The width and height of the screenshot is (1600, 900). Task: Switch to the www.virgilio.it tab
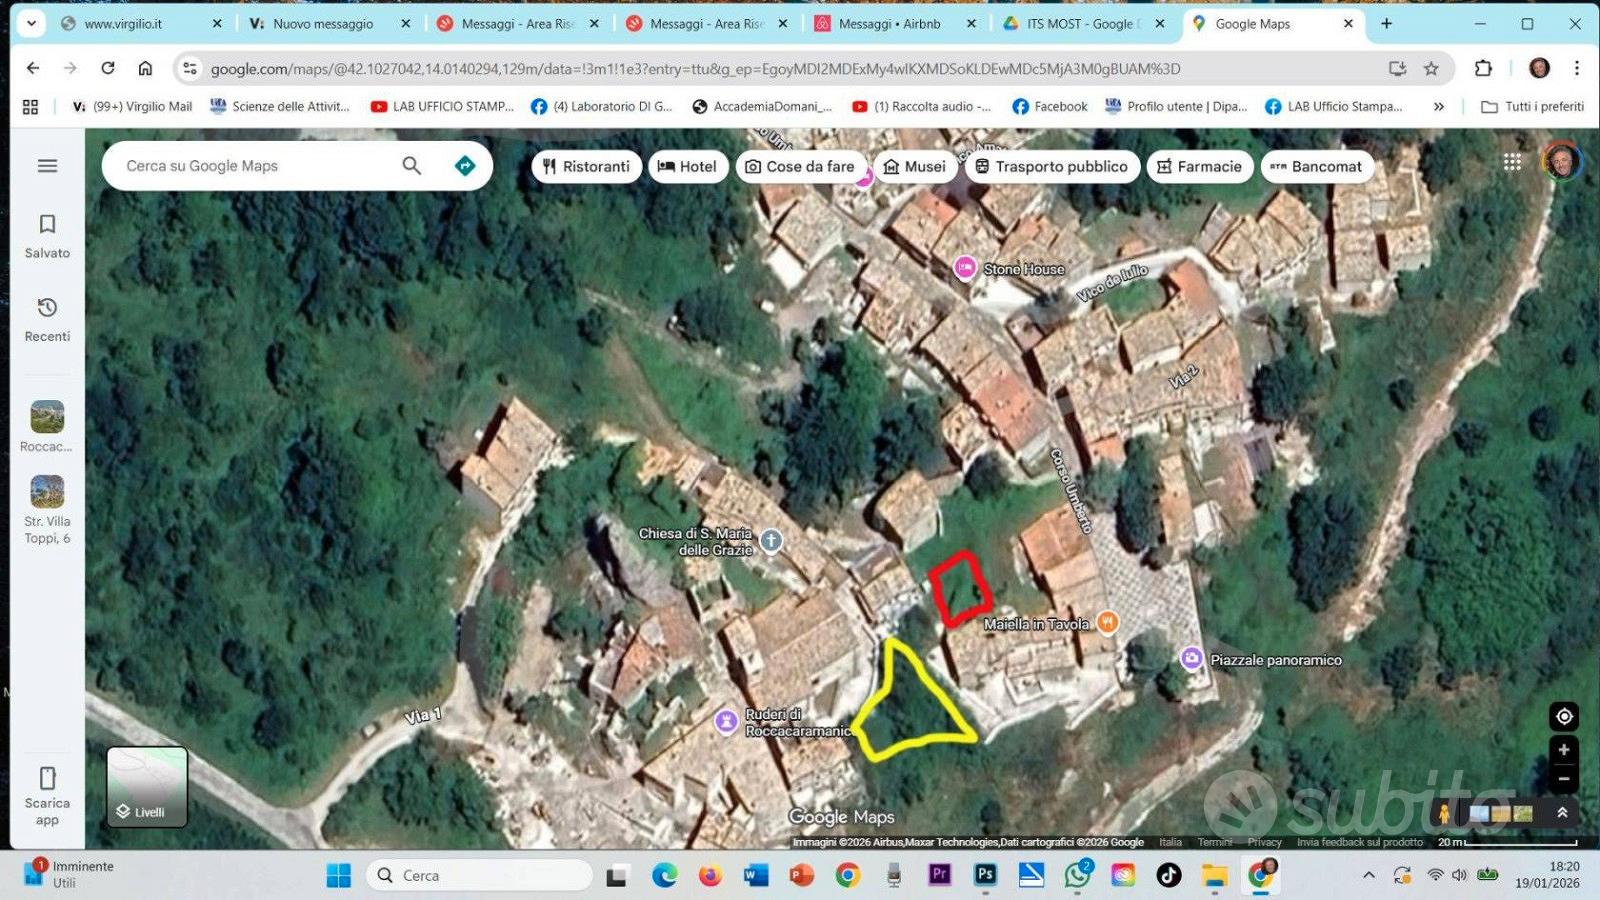tap(140, 23)
